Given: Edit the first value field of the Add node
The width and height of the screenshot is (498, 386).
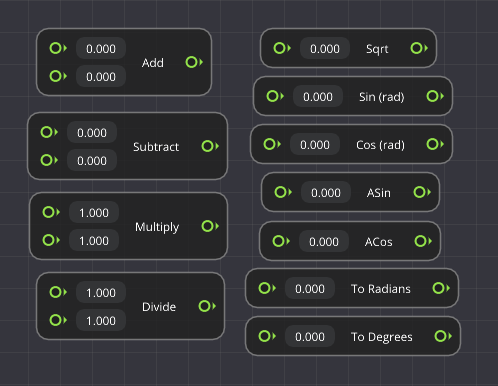Looking at the screenshot, I should [x=101, y=49].
